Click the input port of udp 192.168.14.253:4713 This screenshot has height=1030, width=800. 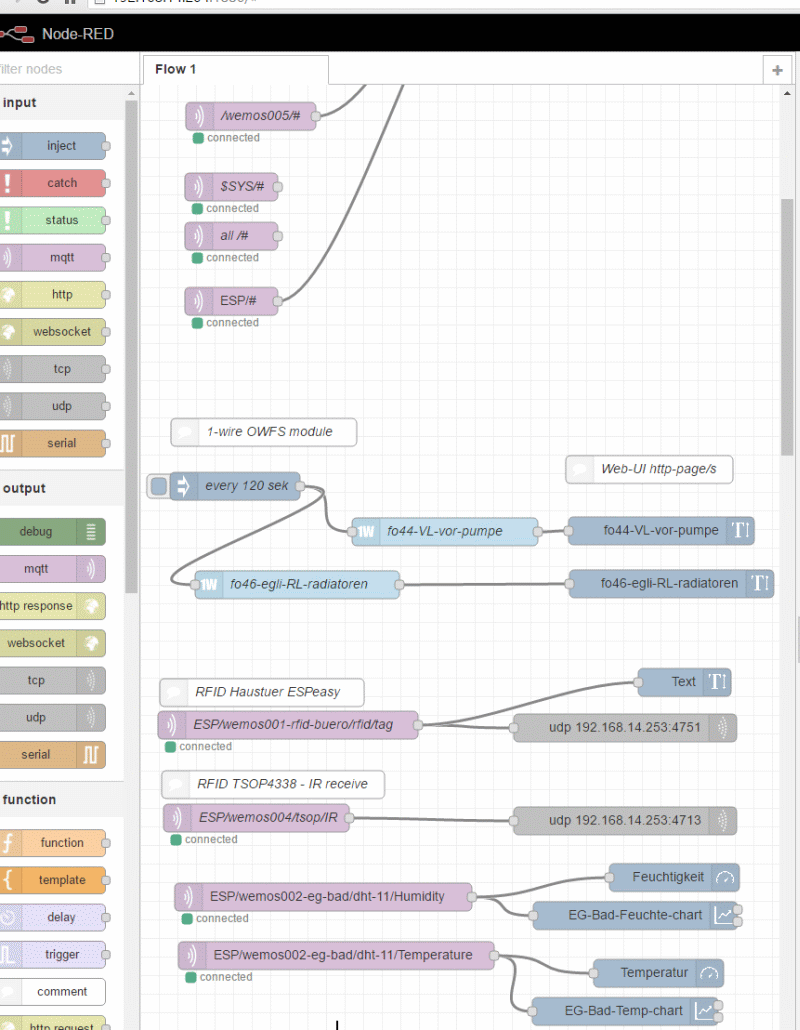[x=514, y=821]
